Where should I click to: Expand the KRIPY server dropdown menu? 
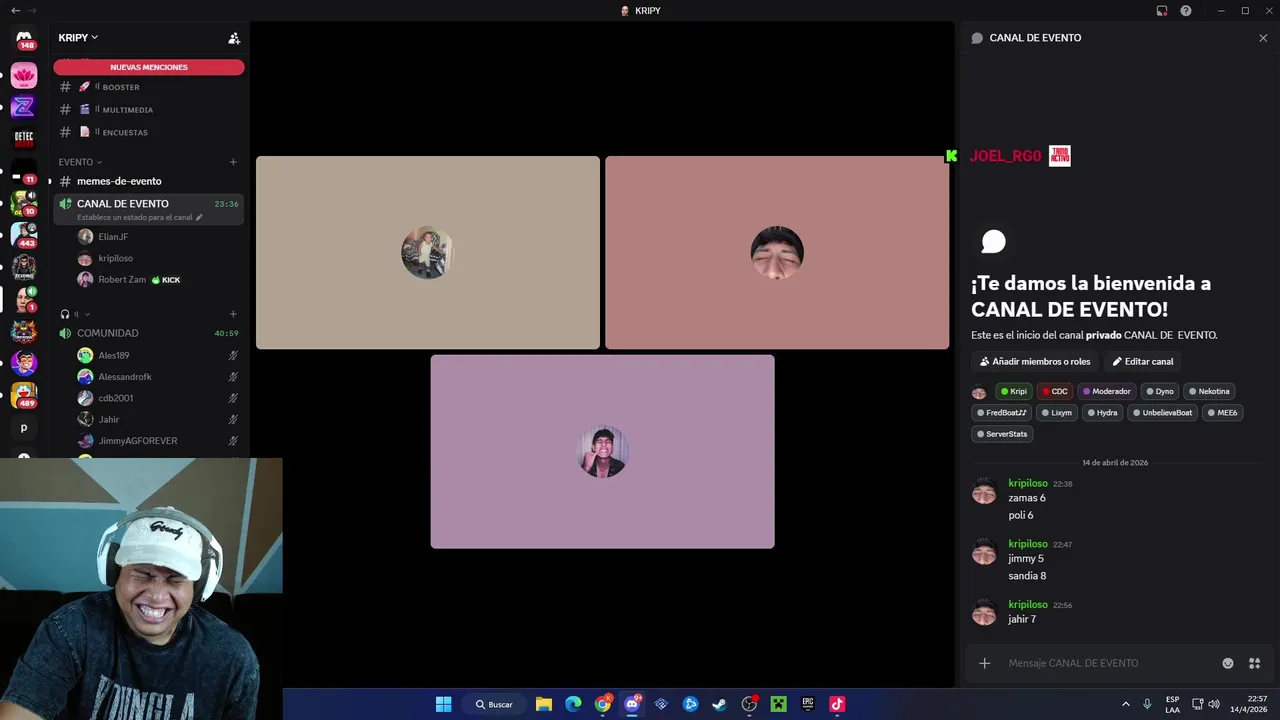pyautogui.click(x=79, y=37)
